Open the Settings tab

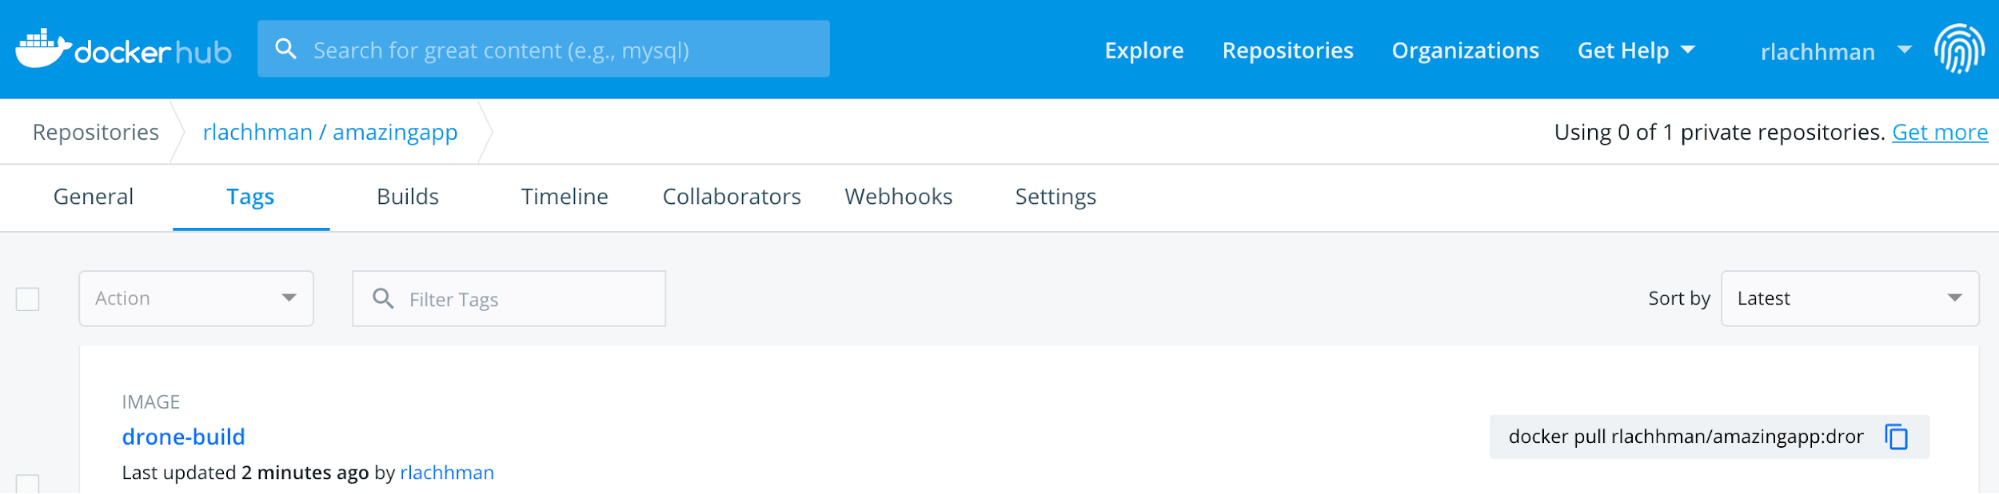pyautogui.click(x=1056, y=197)
